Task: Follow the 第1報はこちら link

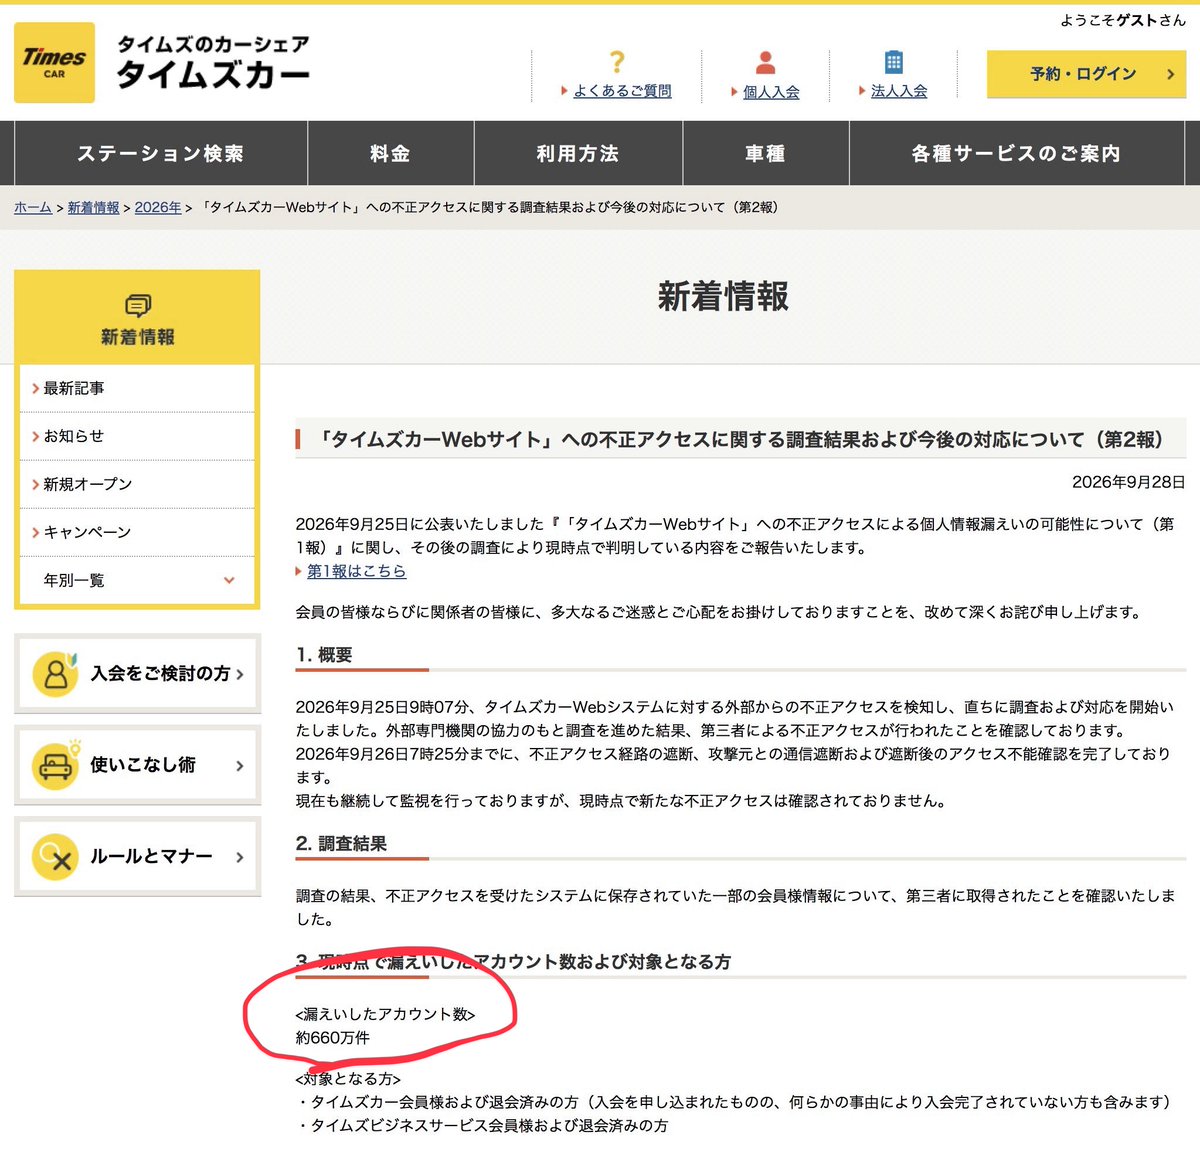Action: [x=356, y=571]
